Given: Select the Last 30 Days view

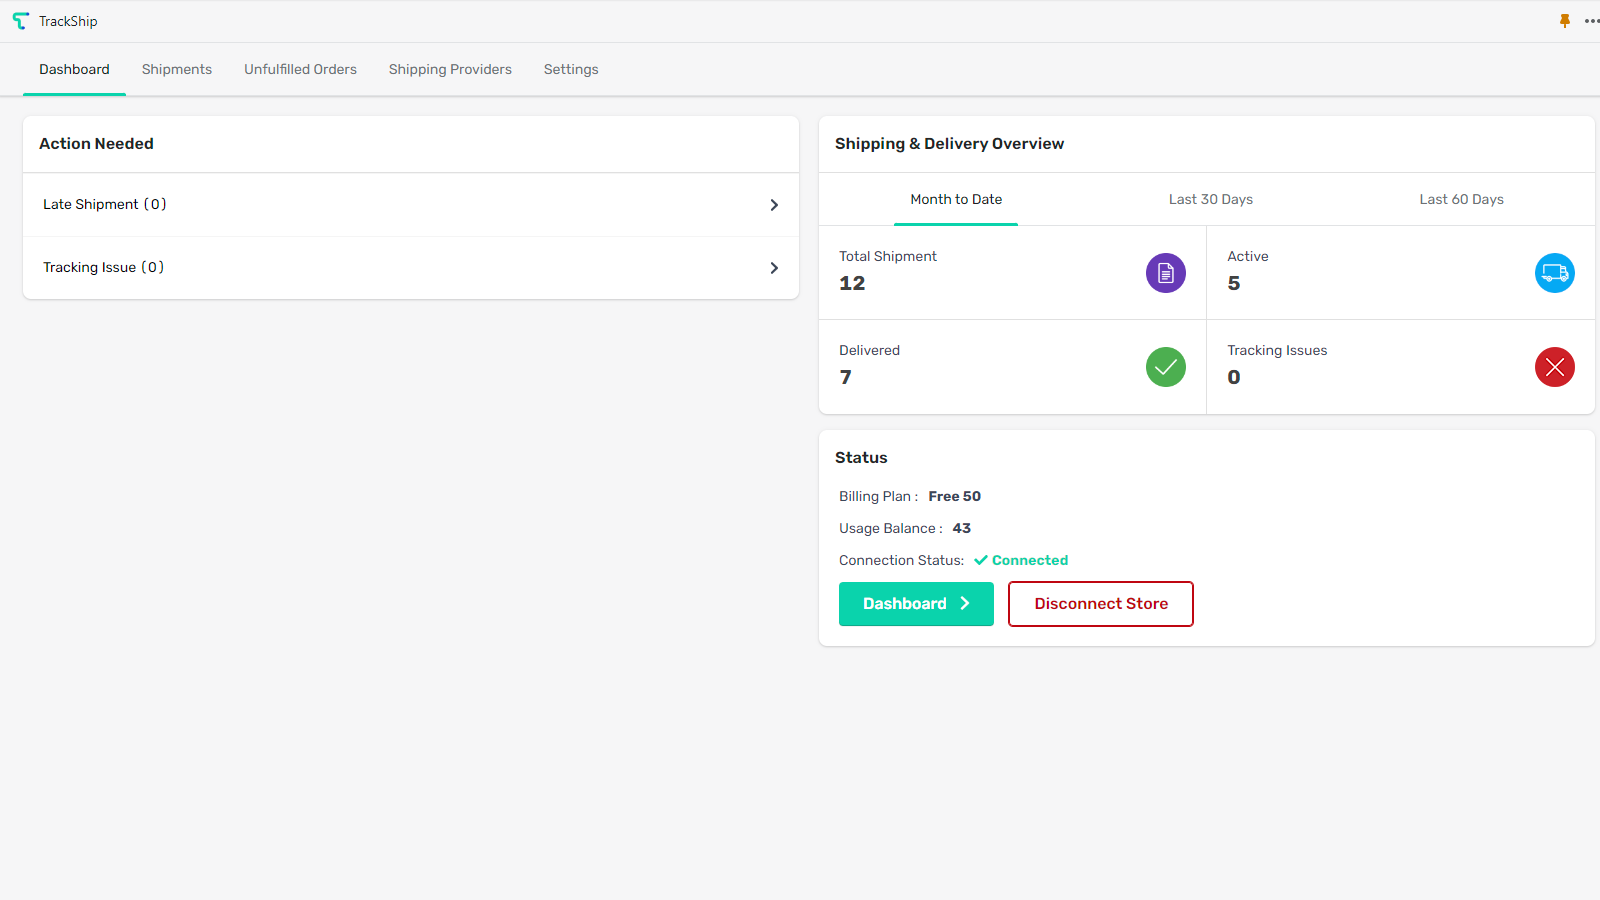Looking at the screenshot, I should [1210, 199].
